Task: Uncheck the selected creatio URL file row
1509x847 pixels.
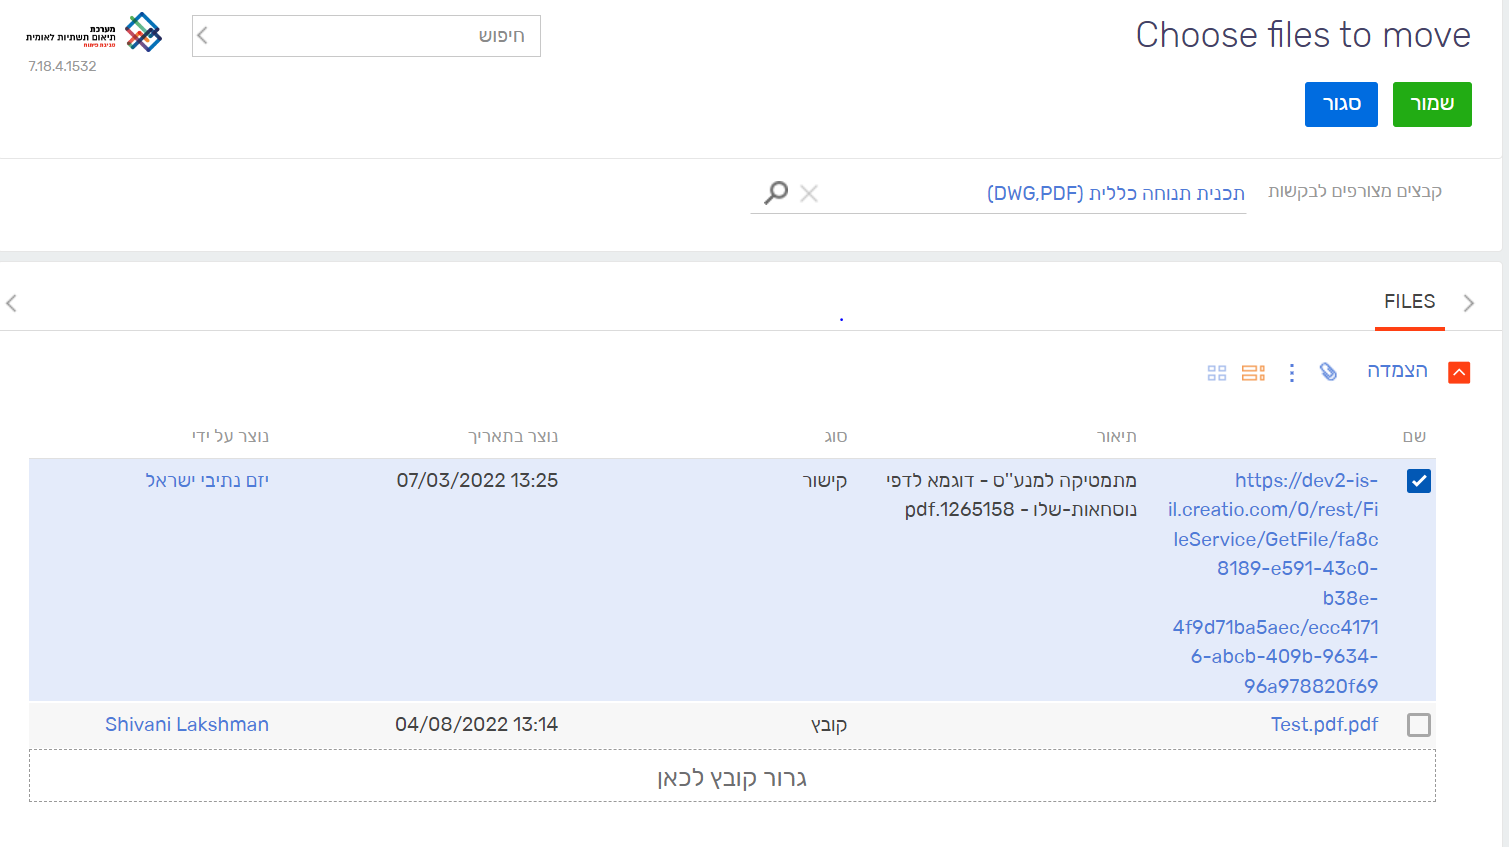Action: [x=1418, y=481]
